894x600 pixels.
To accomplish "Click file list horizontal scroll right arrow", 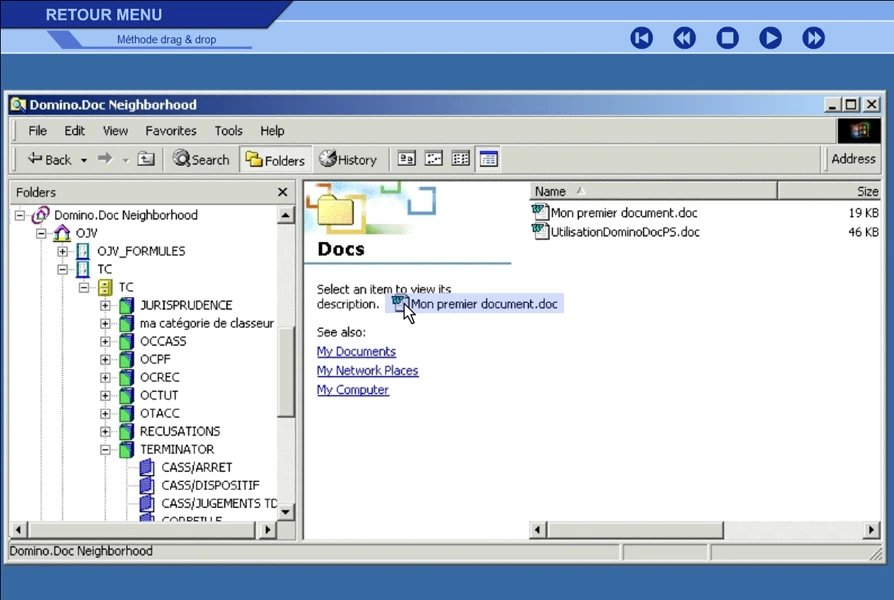I will 871,530.
